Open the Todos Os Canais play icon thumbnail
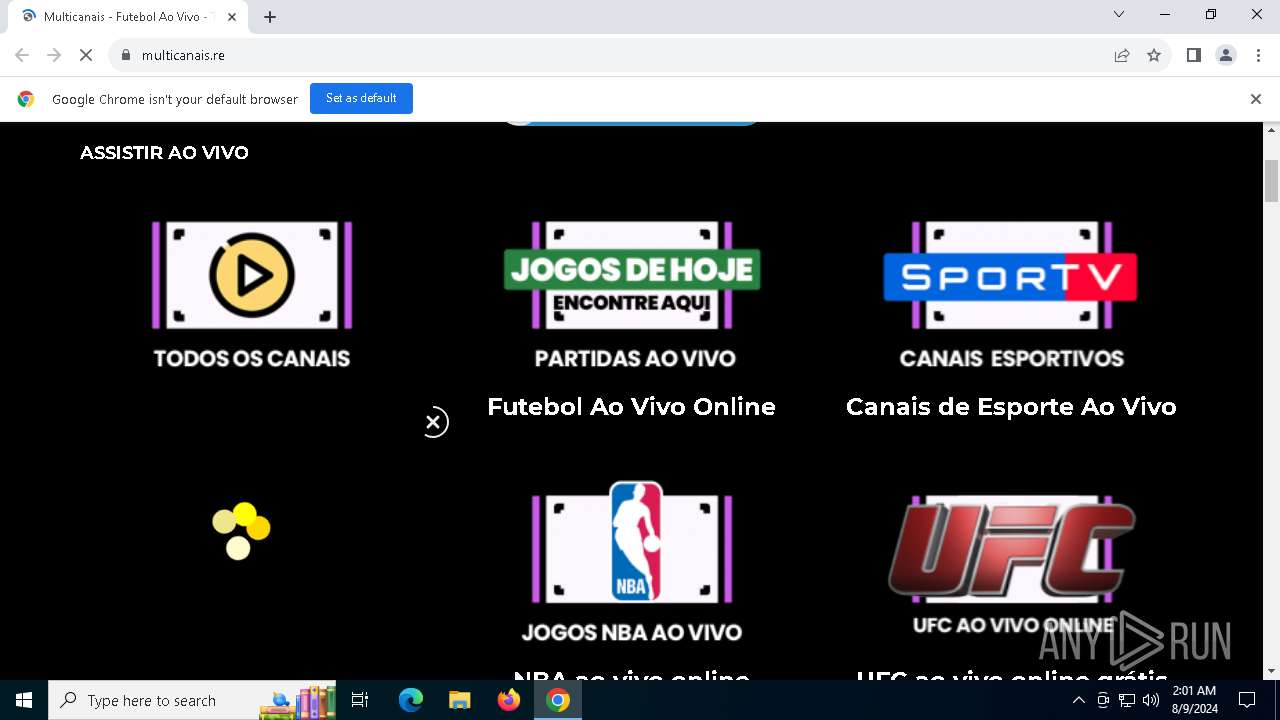The image size is (1280, 720). point(252,276)
